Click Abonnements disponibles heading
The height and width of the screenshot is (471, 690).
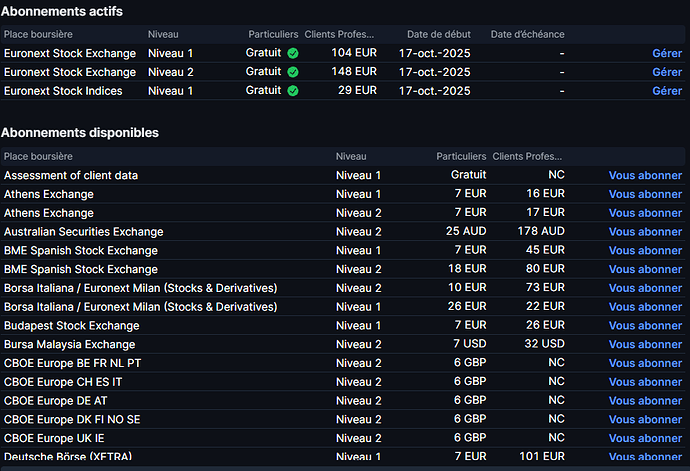coord(80,132)
